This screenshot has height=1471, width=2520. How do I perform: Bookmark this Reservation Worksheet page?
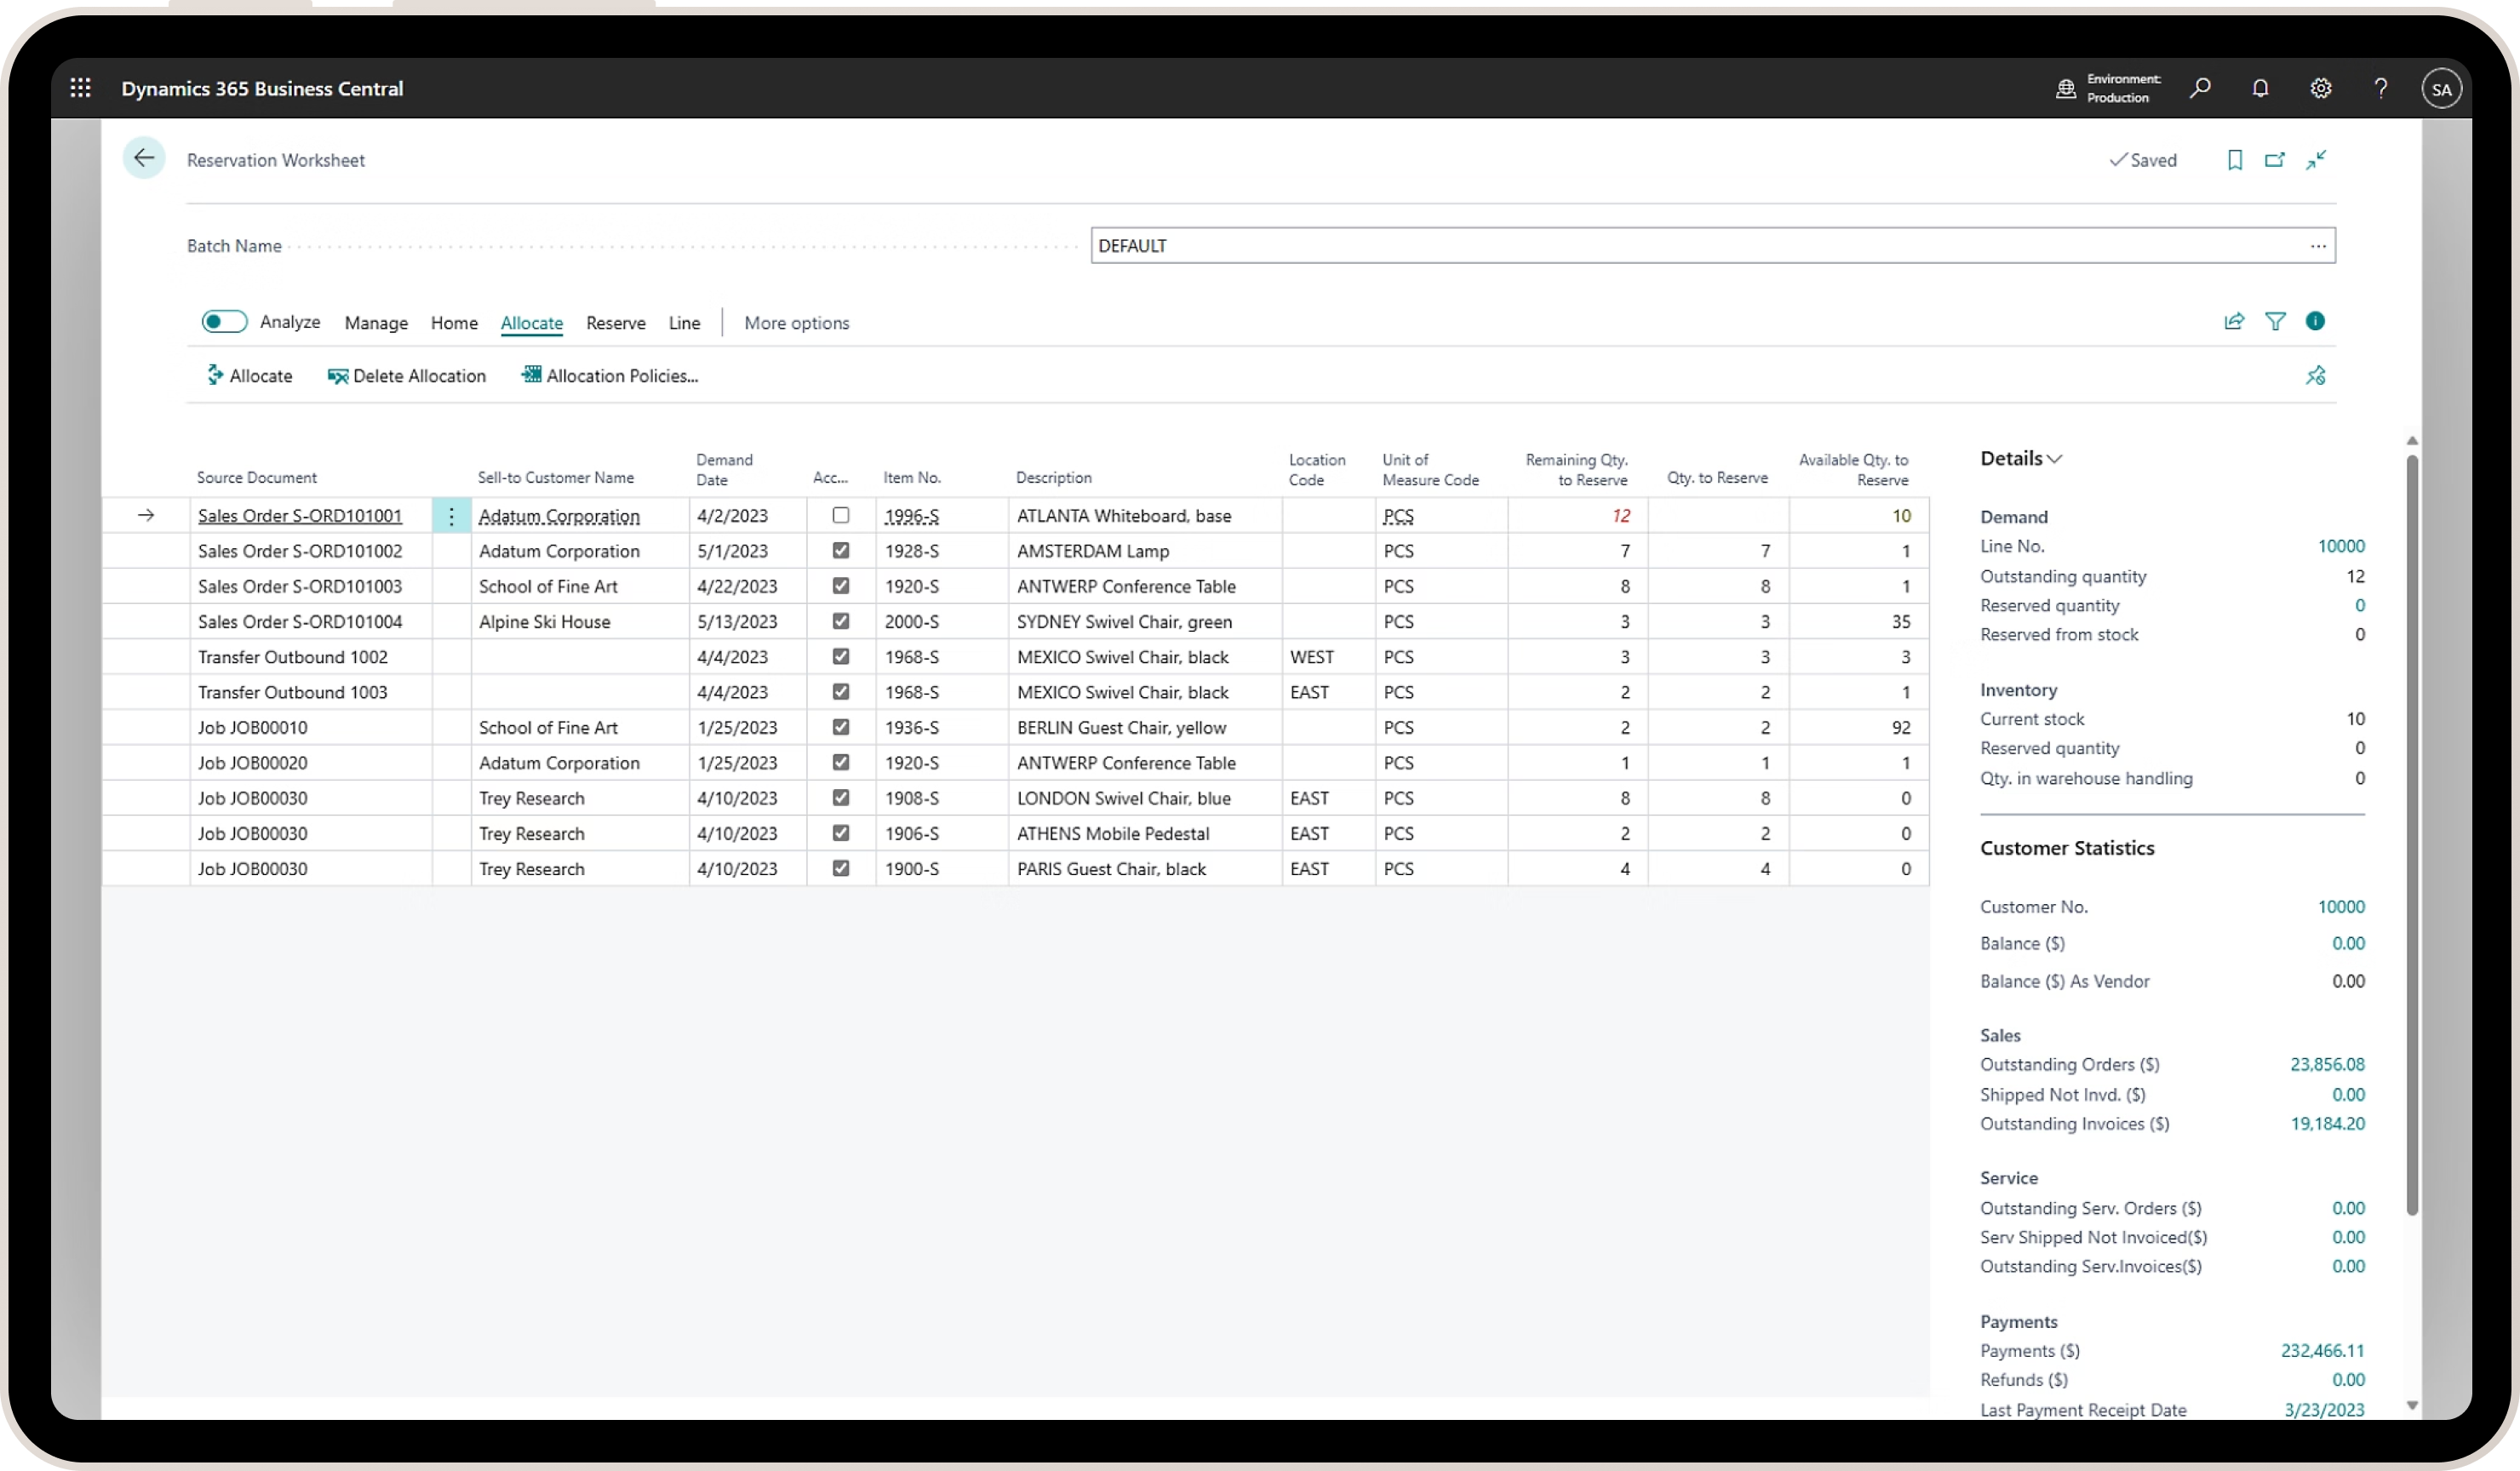coord(2234,160)
